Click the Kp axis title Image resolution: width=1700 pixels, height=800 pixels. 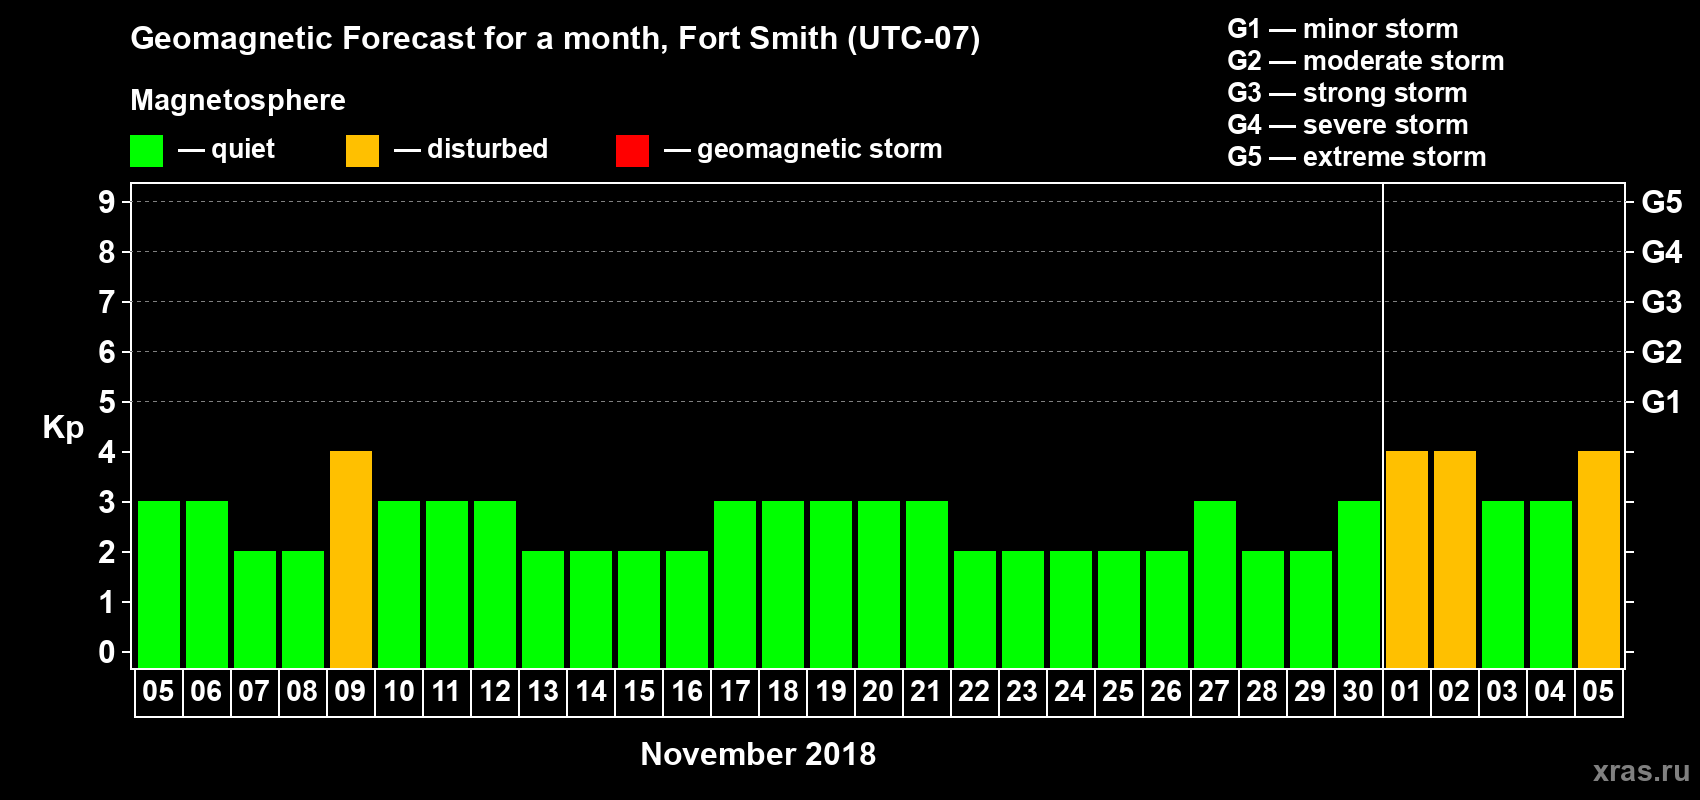click(63, 427)
